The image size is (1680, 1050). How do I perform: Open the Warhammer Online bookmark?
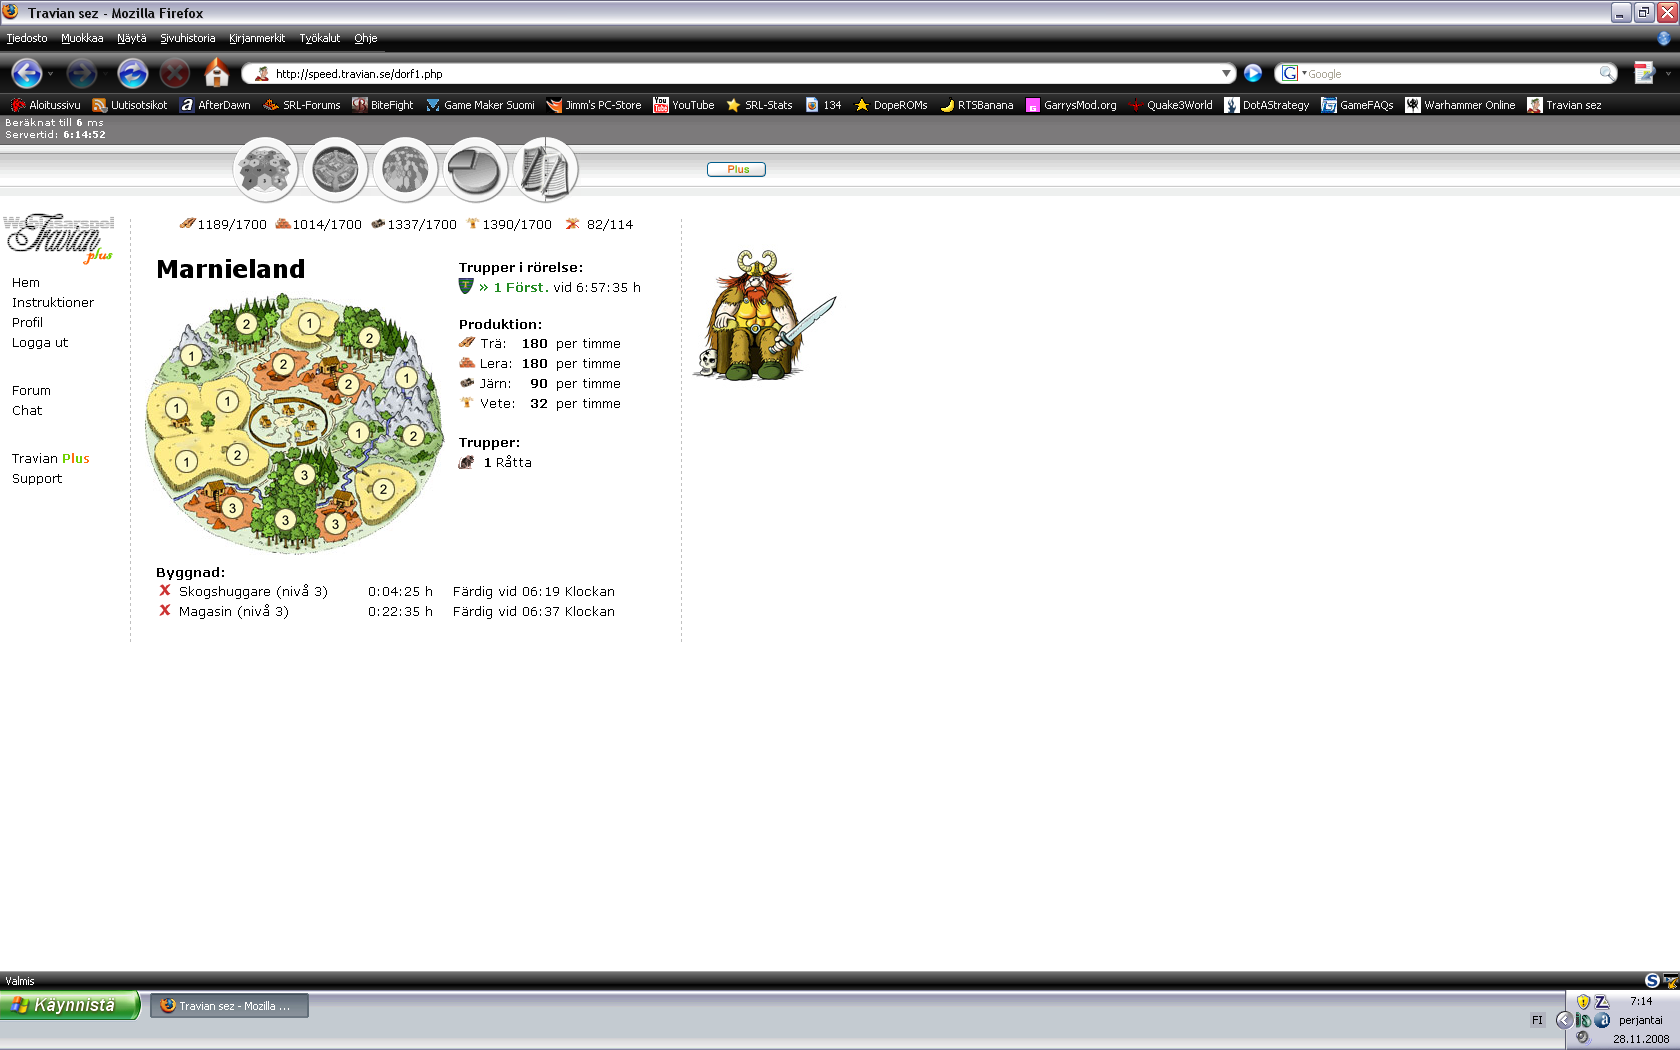point(1460,105)
